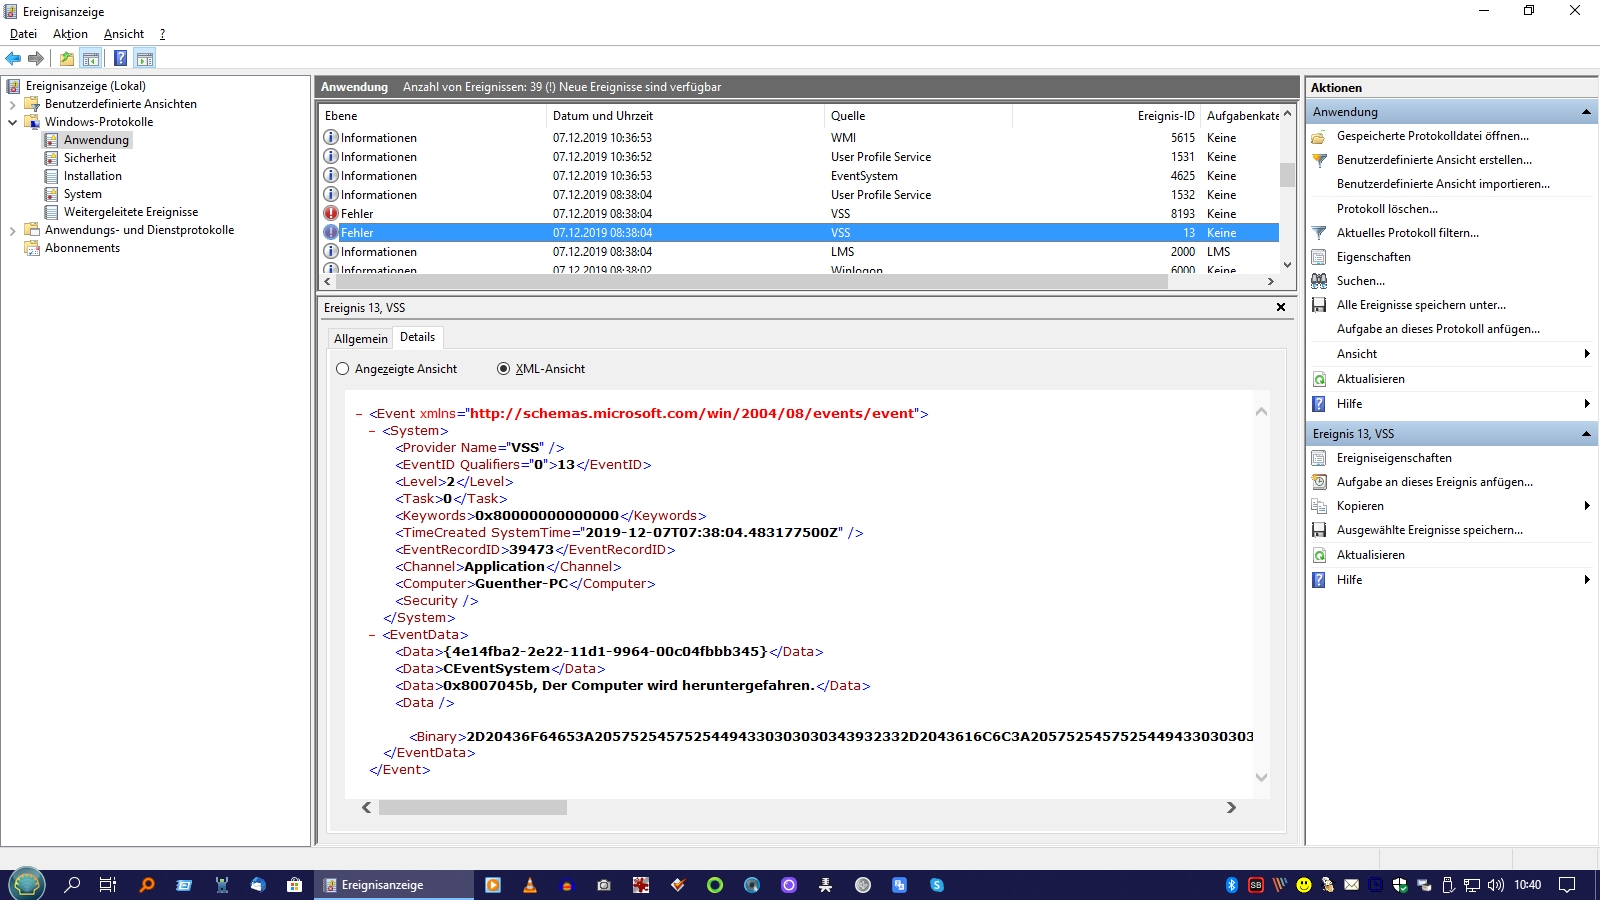Click the red error icon of the VSS 8193 event
The height and width of the screenshot is (900, 1600).
click(x=331, y=213)
